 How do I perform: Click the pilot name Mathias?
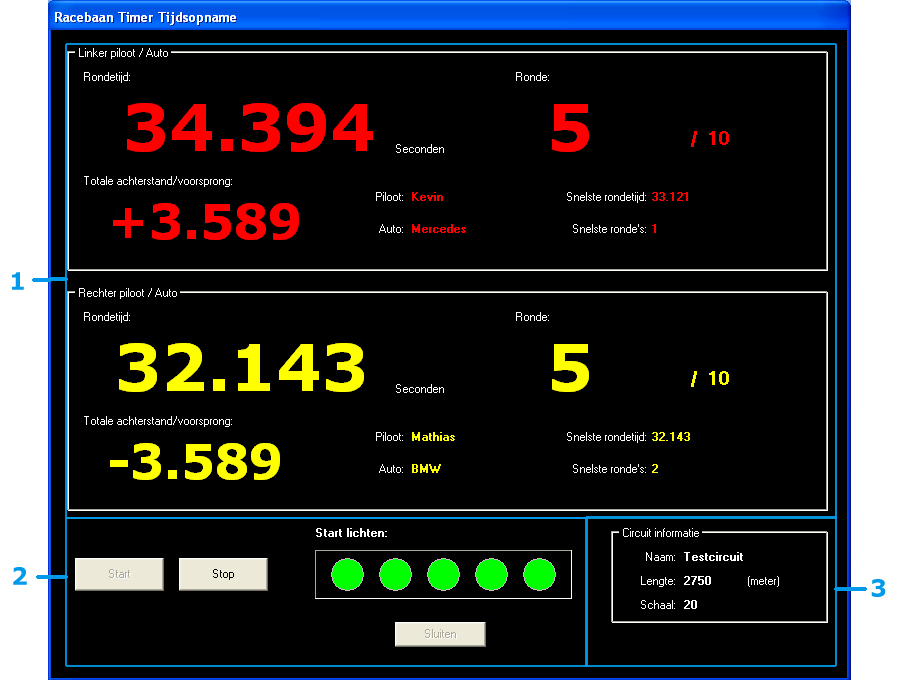[x=433, y=437]
